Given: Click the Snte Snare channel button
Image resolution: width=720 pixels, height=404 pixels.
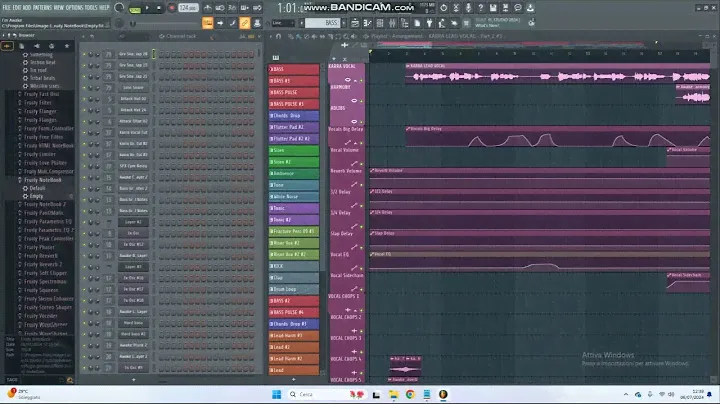Looking at the screenshot, I should (133, 87).
